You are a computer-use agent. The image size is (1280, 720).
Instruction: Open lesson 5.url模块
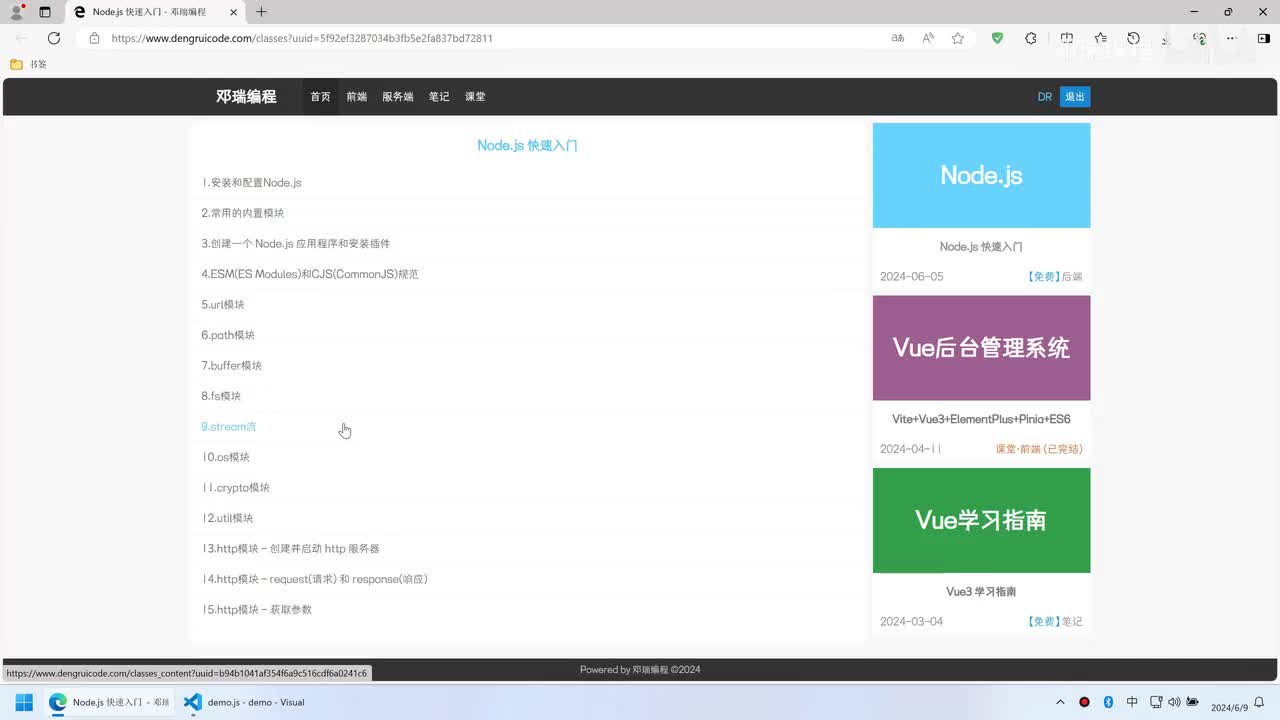tap(222, 305)
